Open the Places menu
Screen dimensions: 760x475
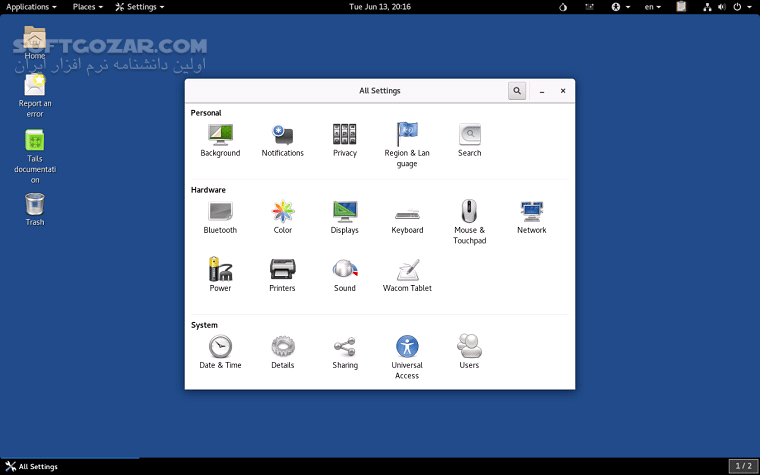(x=88, y=7)
